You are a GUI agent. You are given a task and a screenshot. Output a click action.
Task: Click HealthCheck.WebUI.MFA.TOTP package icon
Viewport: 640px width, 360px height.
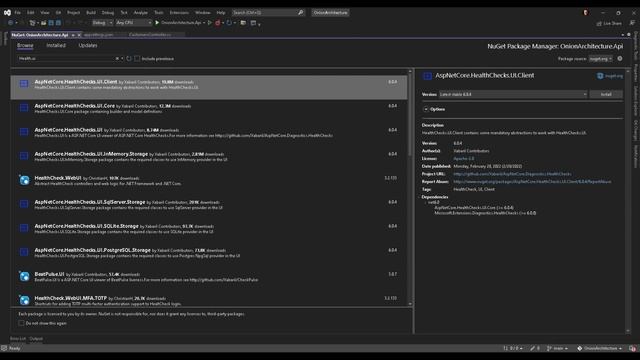tap(24, 300)
